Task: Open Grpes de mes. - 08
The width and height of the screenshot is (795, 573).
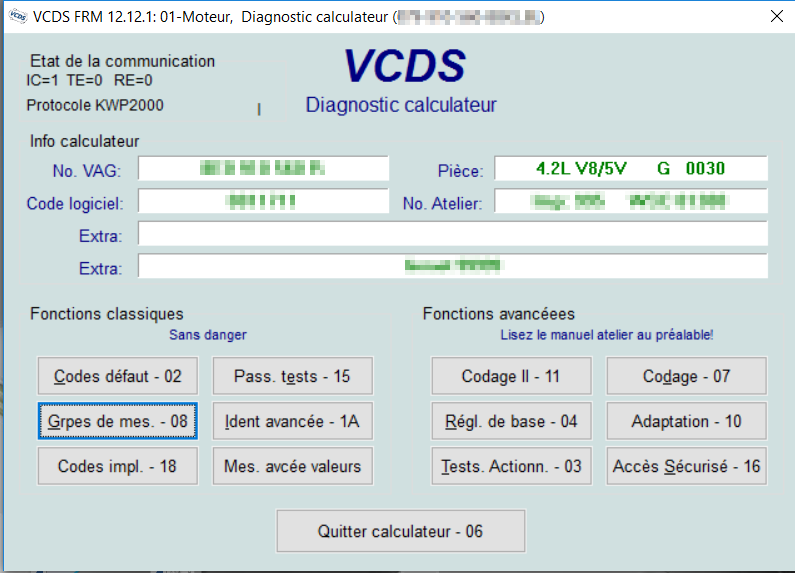Action: click(x=118, y=421)
